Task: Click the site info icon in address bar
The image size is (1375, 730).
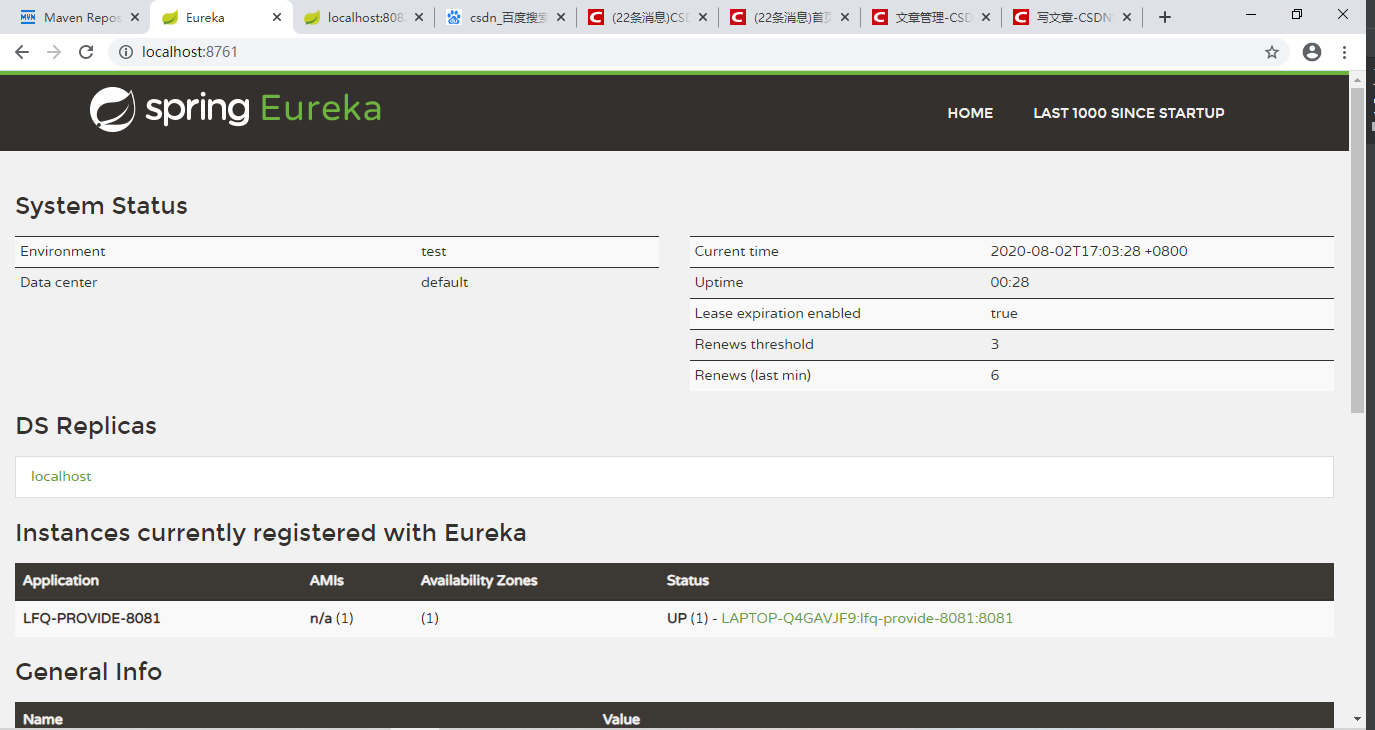Action: (126, 52)
